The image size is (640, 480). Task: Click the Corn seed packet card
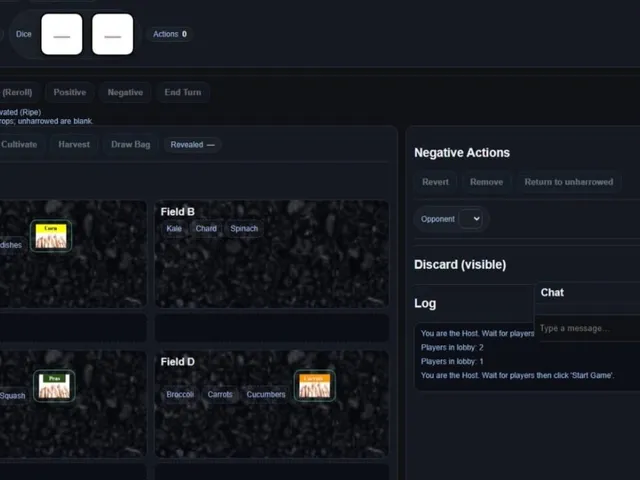tap(51, 236)
